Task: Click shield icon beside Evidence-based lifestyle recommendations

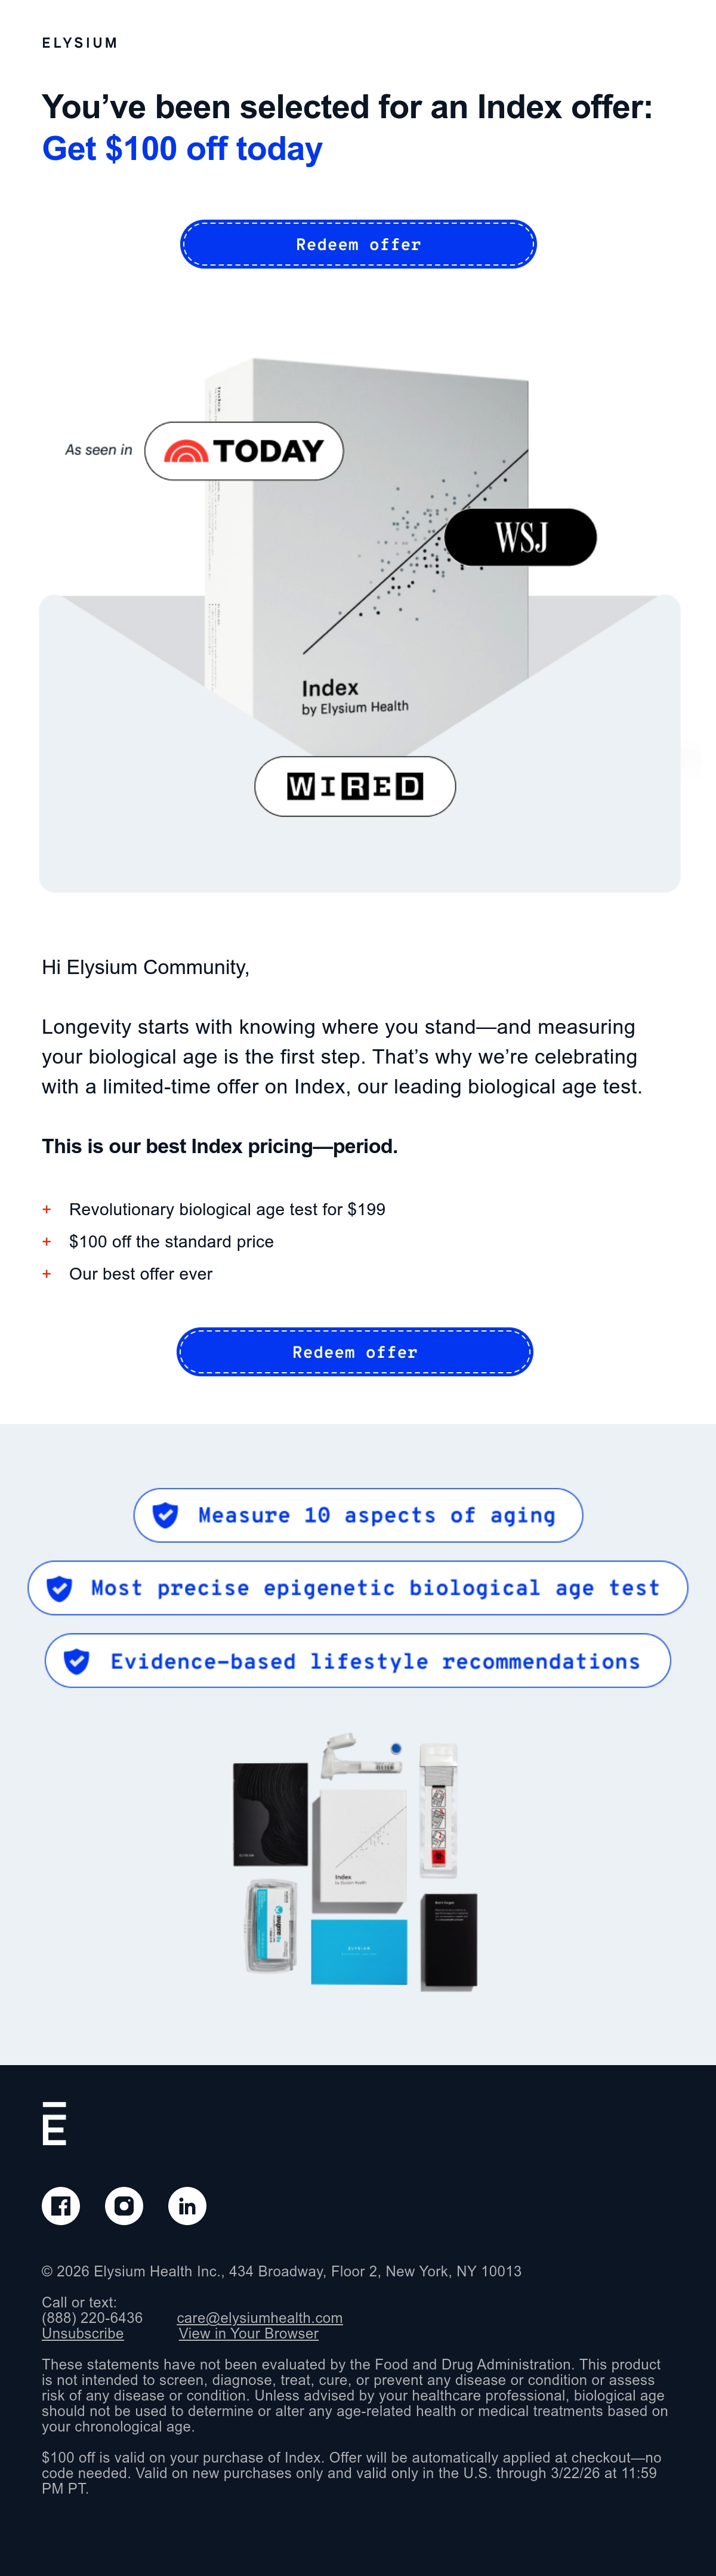Action: point(77,1661)
